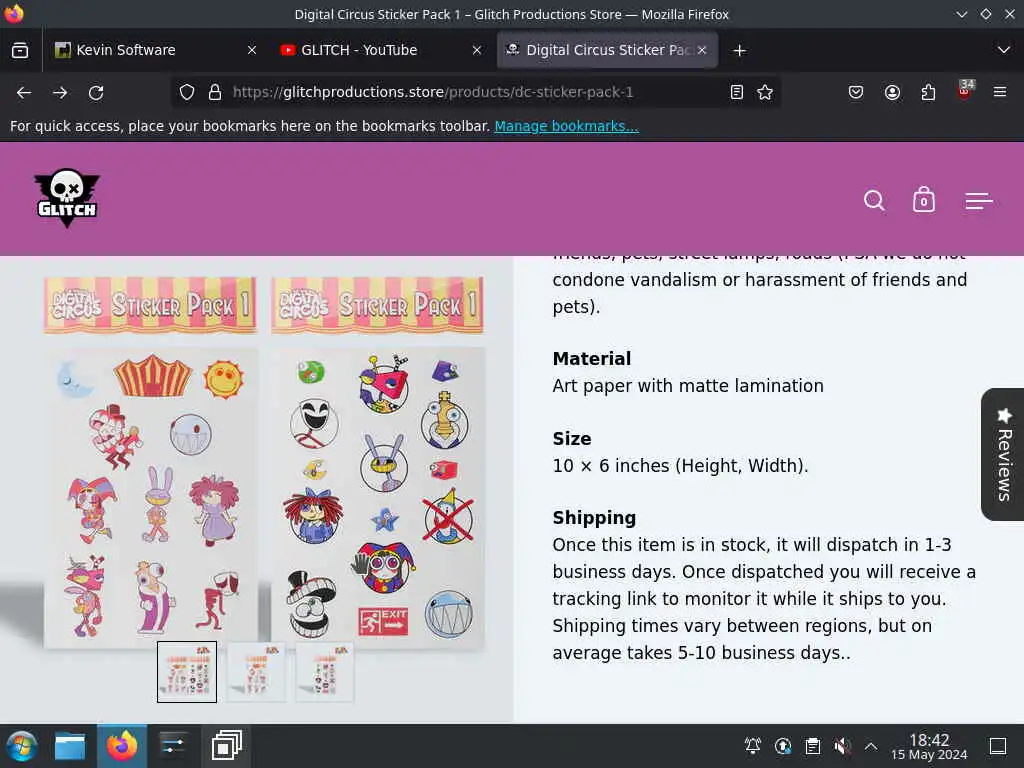Open a new browser tab
This screenshot has width=1024, height=768.
[739, 50]
